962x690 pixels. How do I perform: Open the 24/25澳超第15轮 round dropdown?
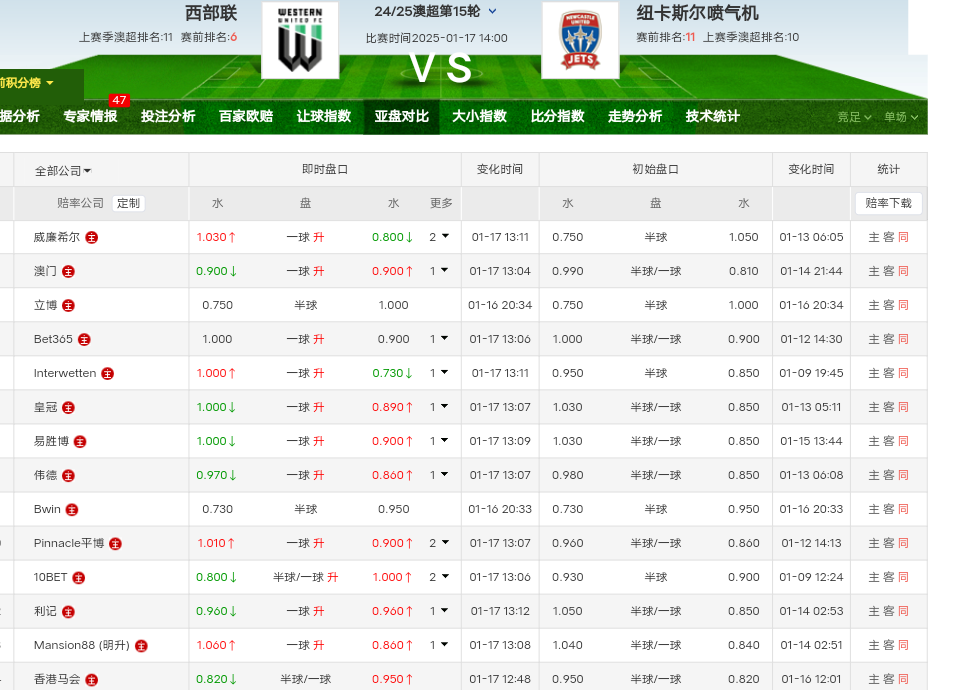[436, 11]
